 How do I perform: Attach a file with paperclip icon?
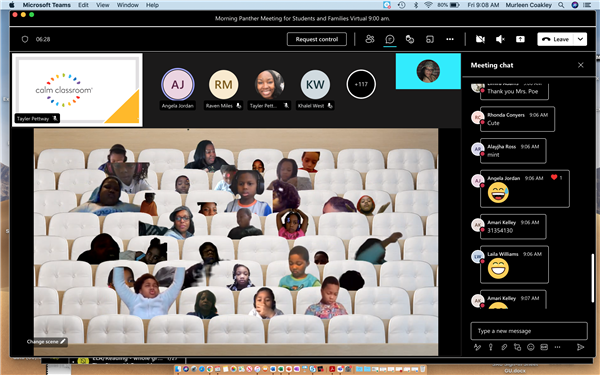[x=504, y=347]
